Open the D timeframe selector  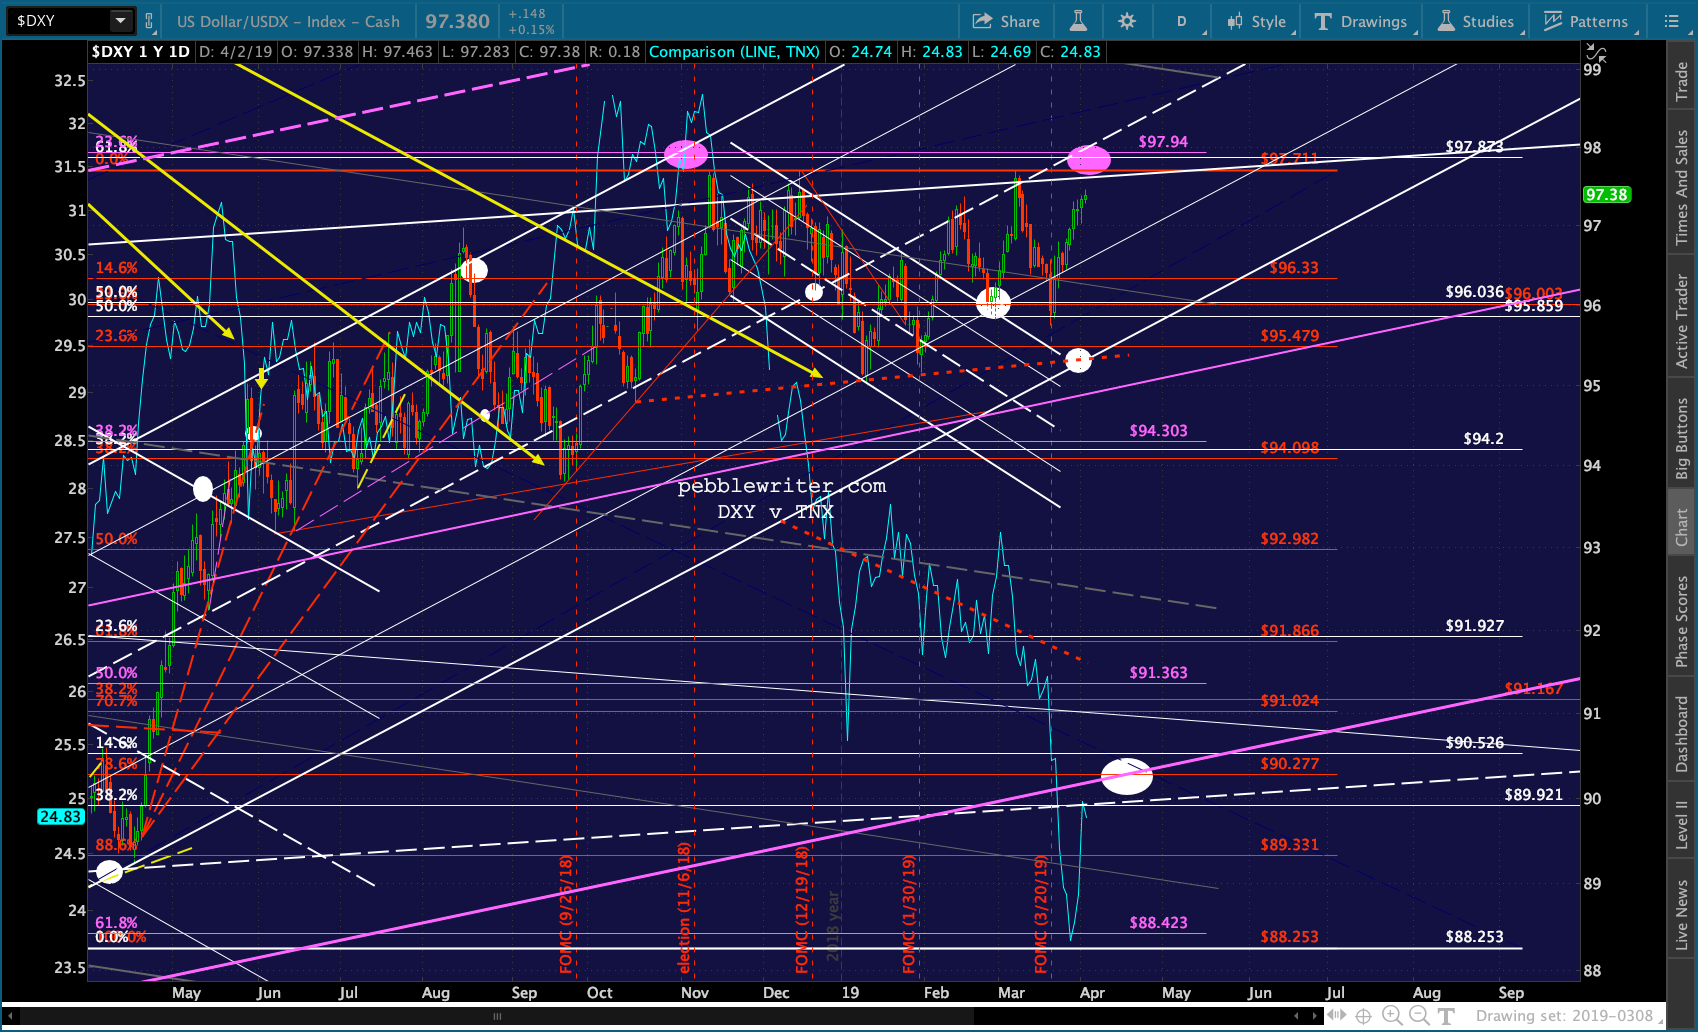coord(1181,21)
